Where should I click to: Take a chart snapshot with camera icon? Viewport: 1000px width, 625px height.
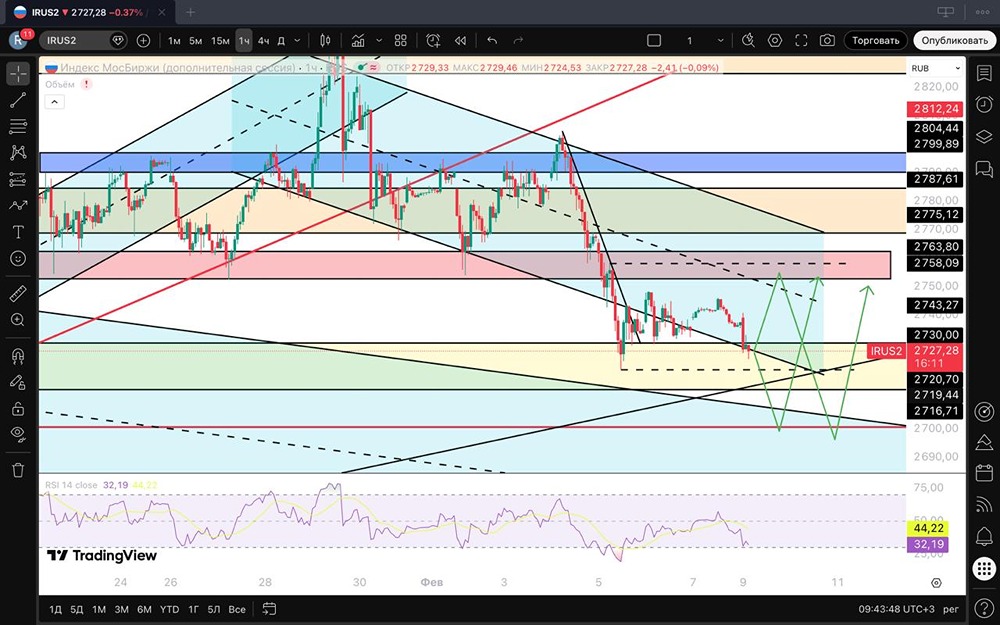click(x=827, y=40)
